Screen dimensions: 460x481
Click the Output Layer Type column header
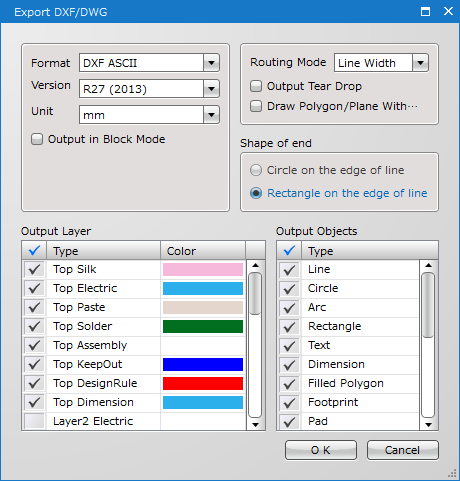[x=103, y=250]
